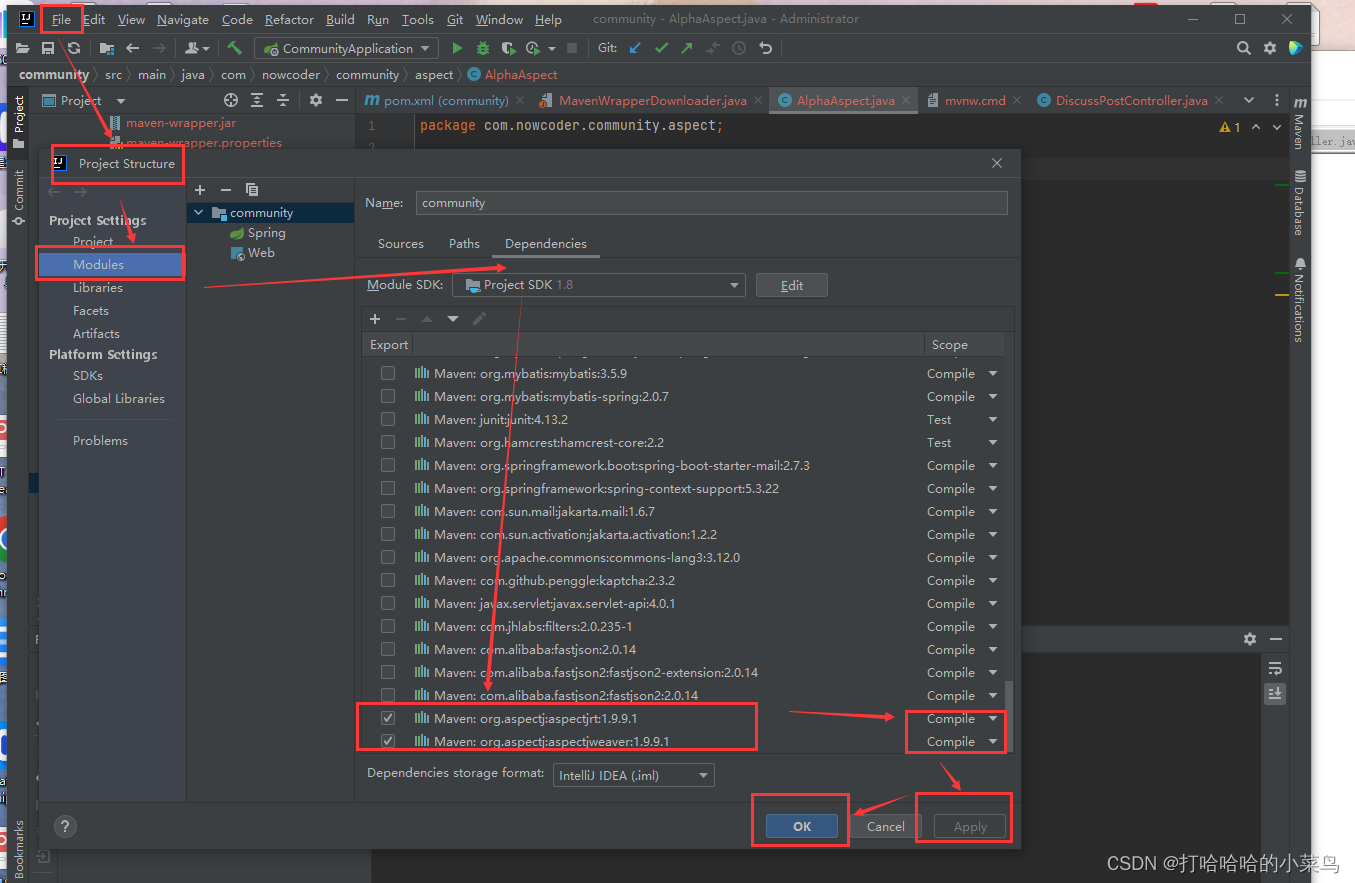Add a new module with plus icon
This screenshot has height=883, width=1355.
click(199, 189)
